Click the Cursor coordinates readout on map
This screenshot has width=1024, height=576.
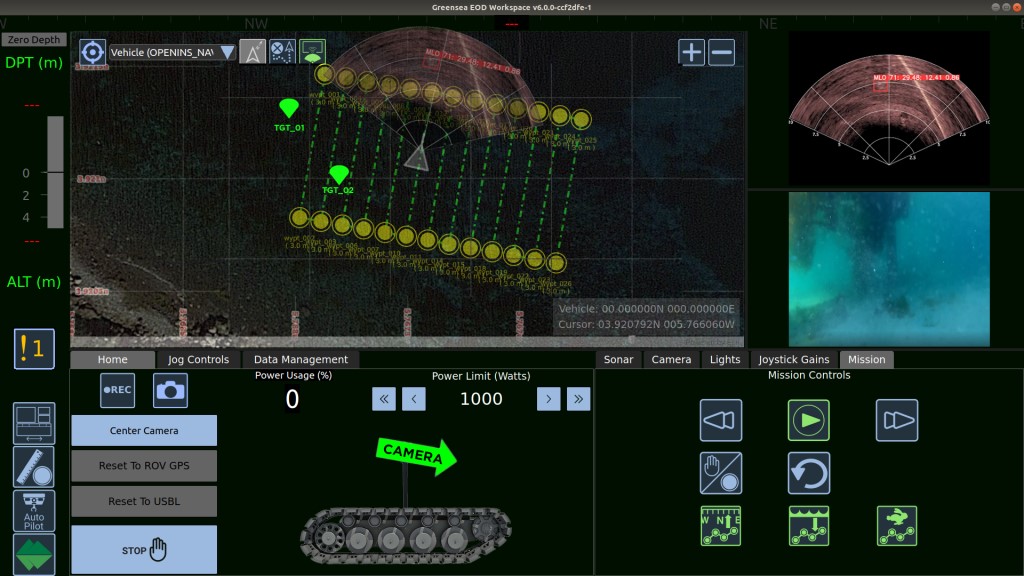coord(646,324)
